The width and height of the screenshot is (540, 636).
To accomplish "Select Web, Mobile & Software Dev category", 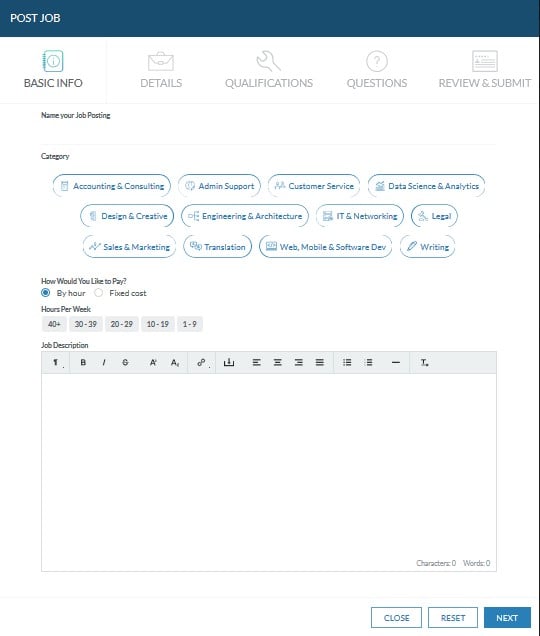I will coord(325,247).
